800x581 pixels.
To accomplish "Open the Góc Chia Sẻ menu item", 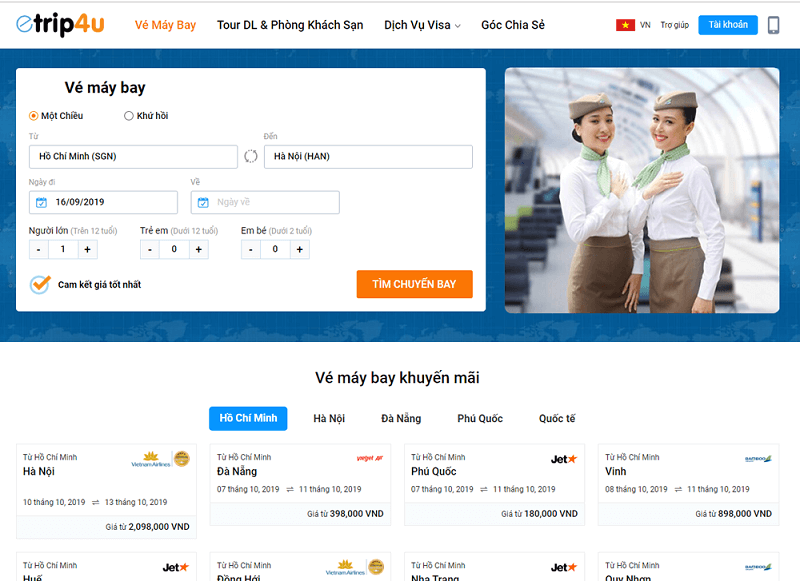I will tap(513, 25).
